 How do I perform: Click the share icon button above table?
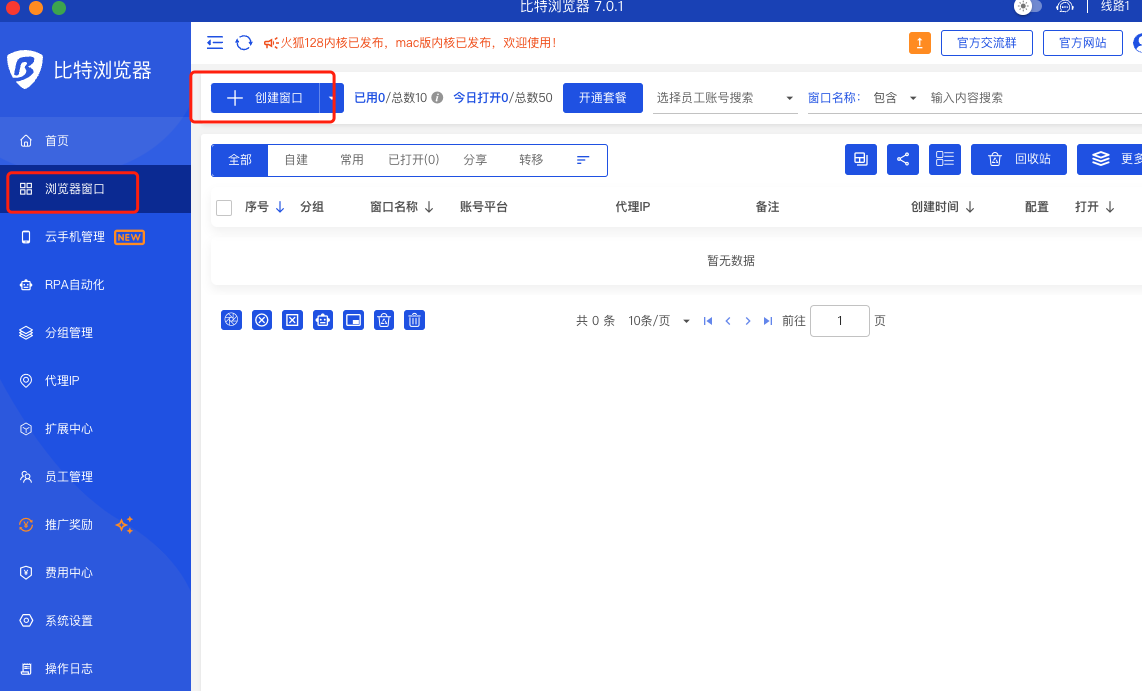pos(902,159)
